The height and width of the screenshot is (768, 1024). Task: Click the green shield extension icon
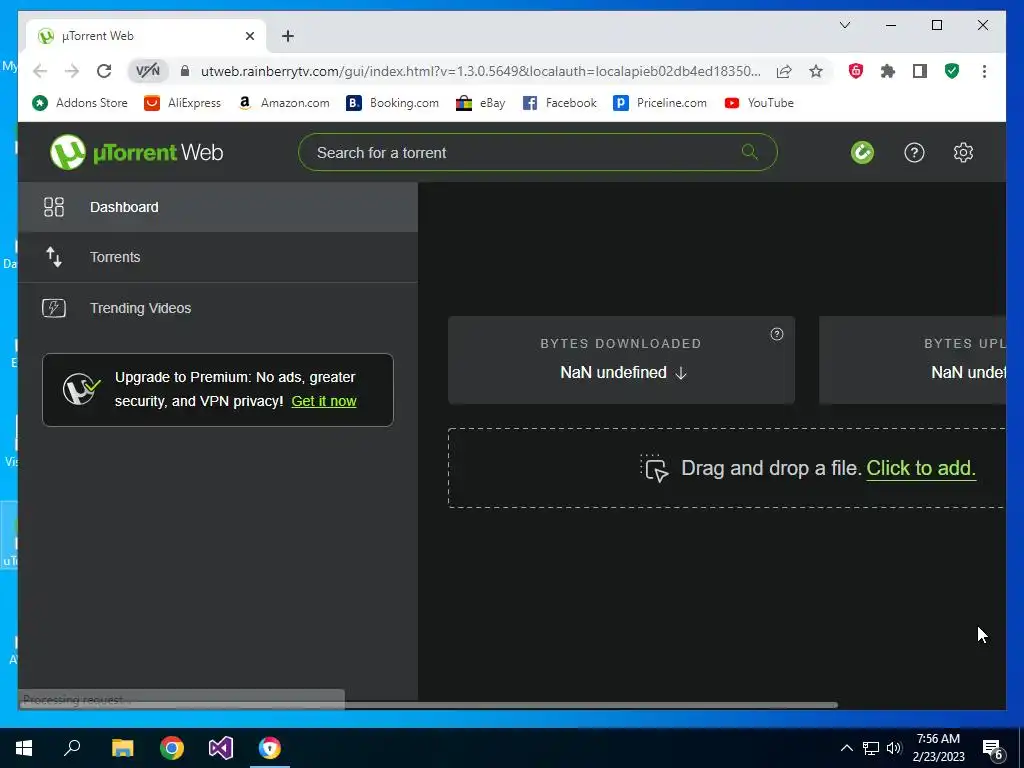952,71
